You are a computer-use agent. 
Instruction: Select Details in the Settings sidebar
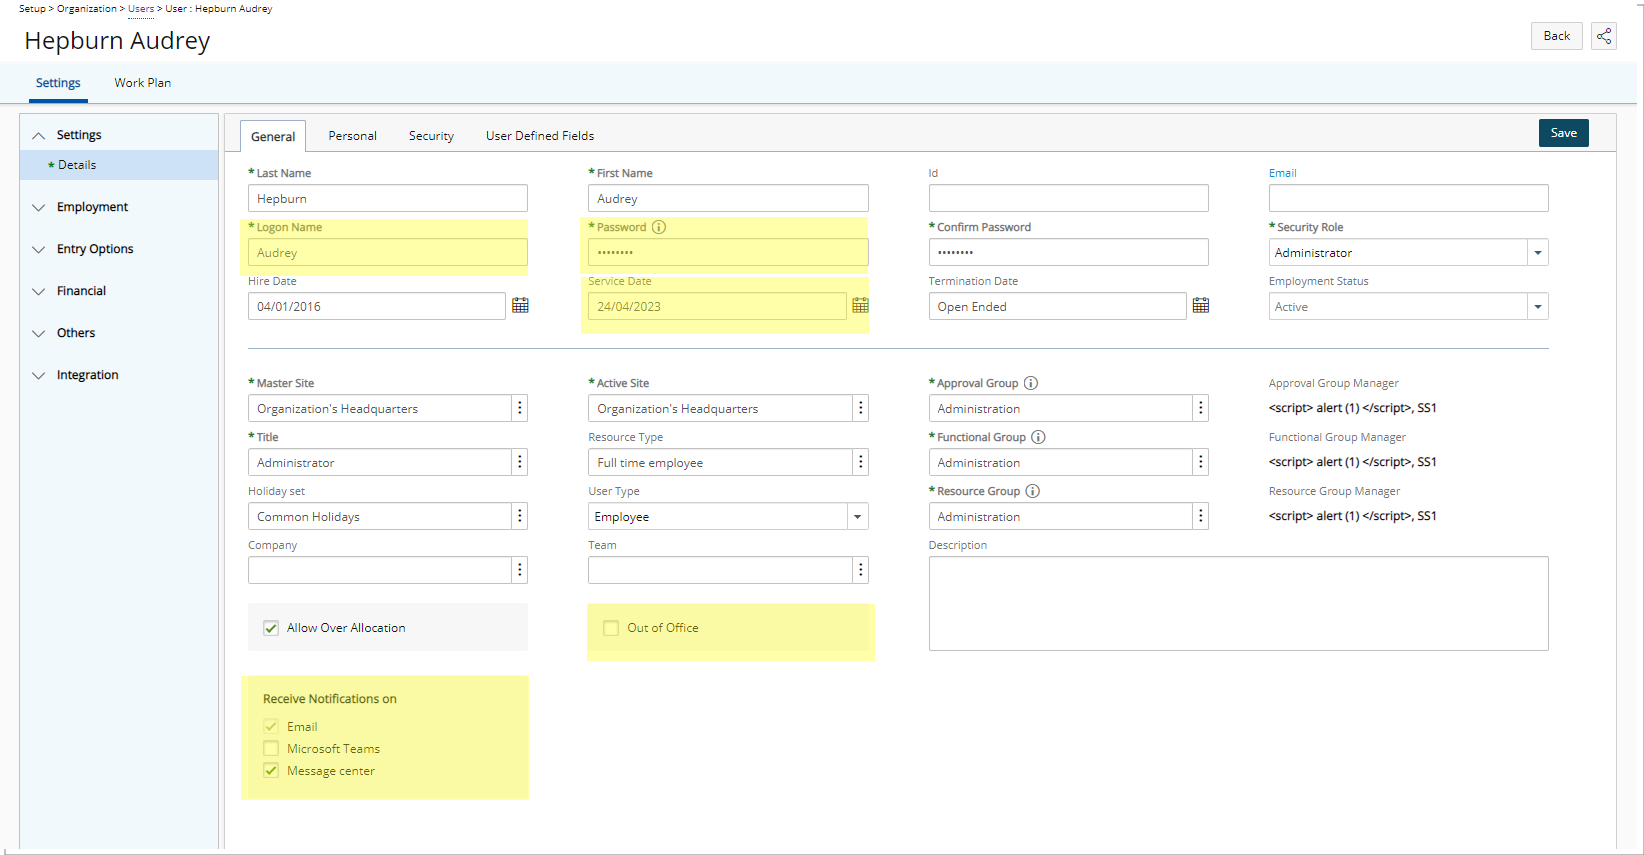coord(119,165)
